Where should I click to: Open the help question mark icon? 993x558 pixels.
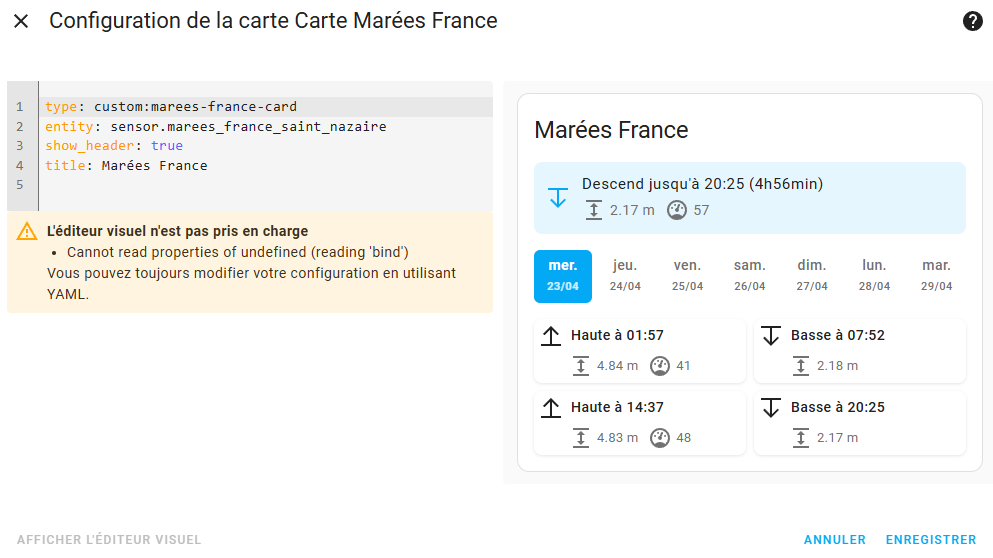coord(972,21)
